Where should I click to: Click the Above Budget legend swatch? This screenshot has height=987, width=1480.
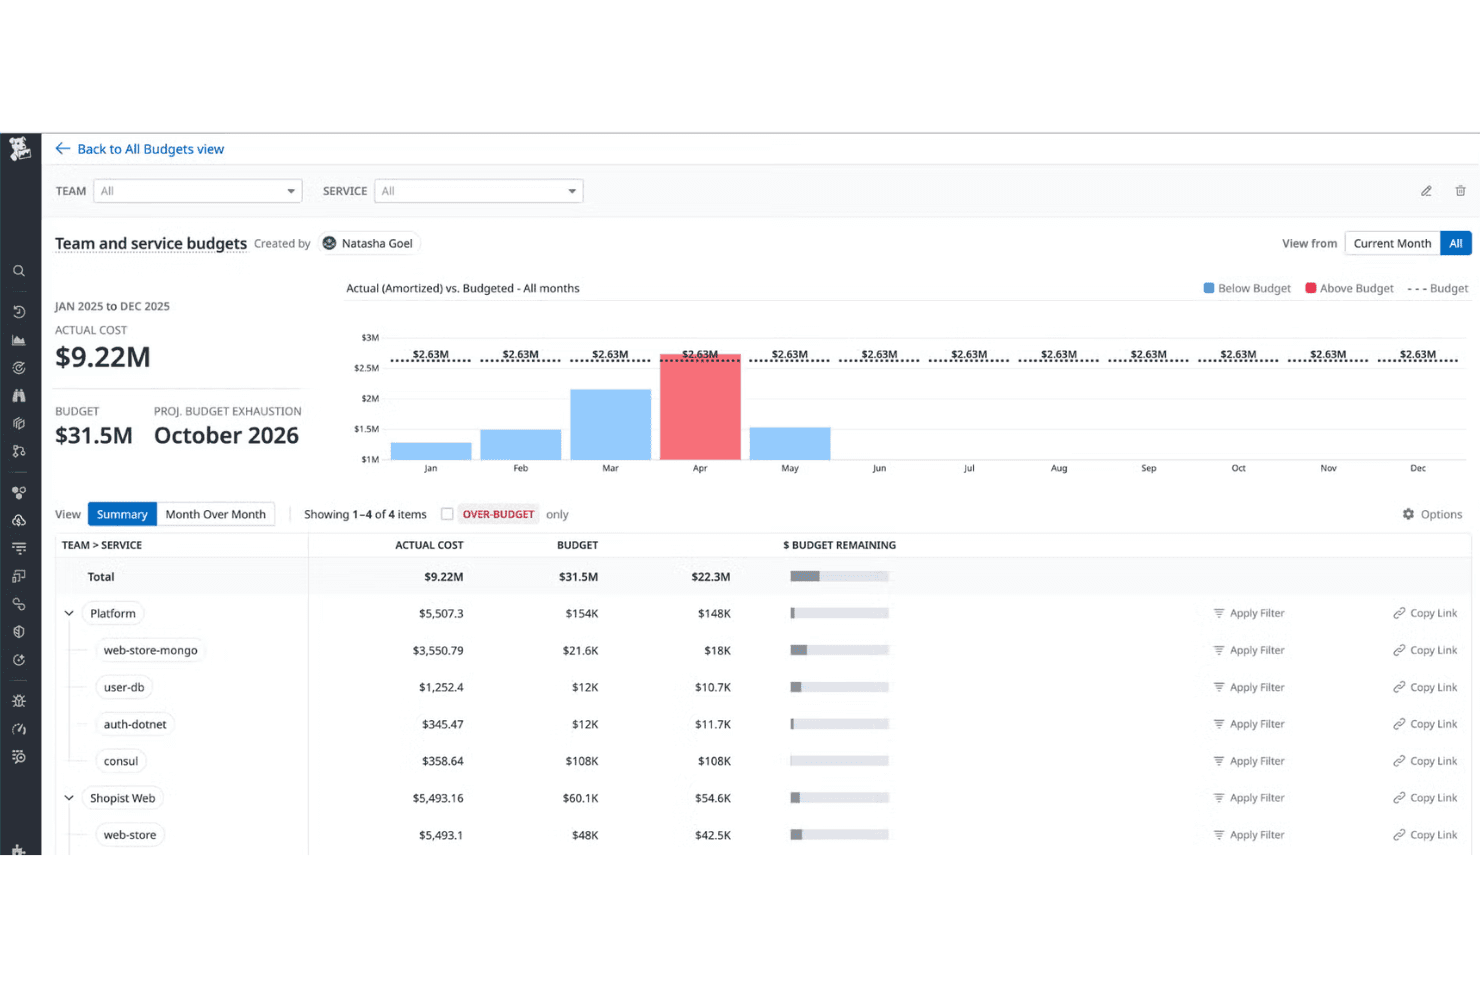pos(1311,288)
